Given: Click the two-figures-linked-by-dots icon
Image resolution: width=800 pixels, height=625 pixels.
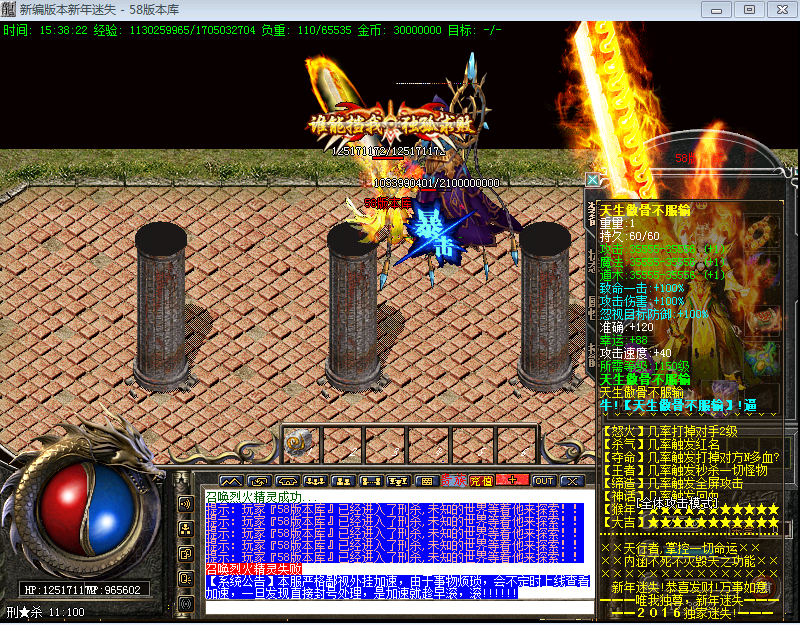Looking at the screenshot, I should coord(371,481).
